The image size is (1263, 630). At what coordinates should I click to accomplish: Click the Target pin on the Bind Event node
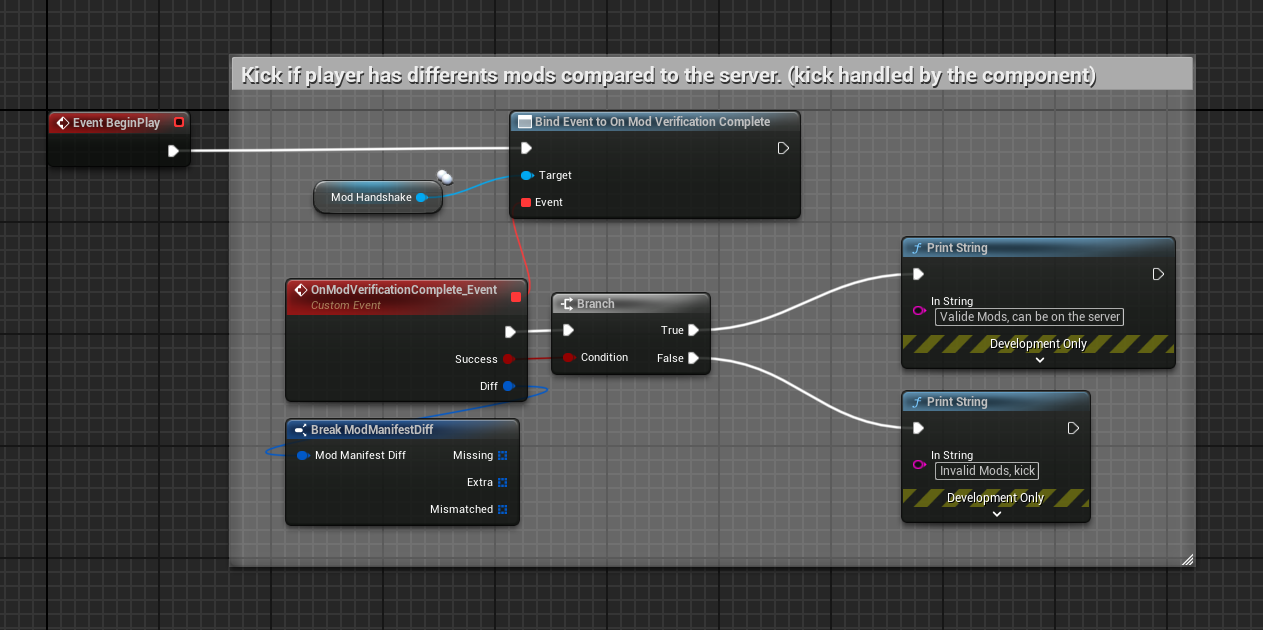527,175
